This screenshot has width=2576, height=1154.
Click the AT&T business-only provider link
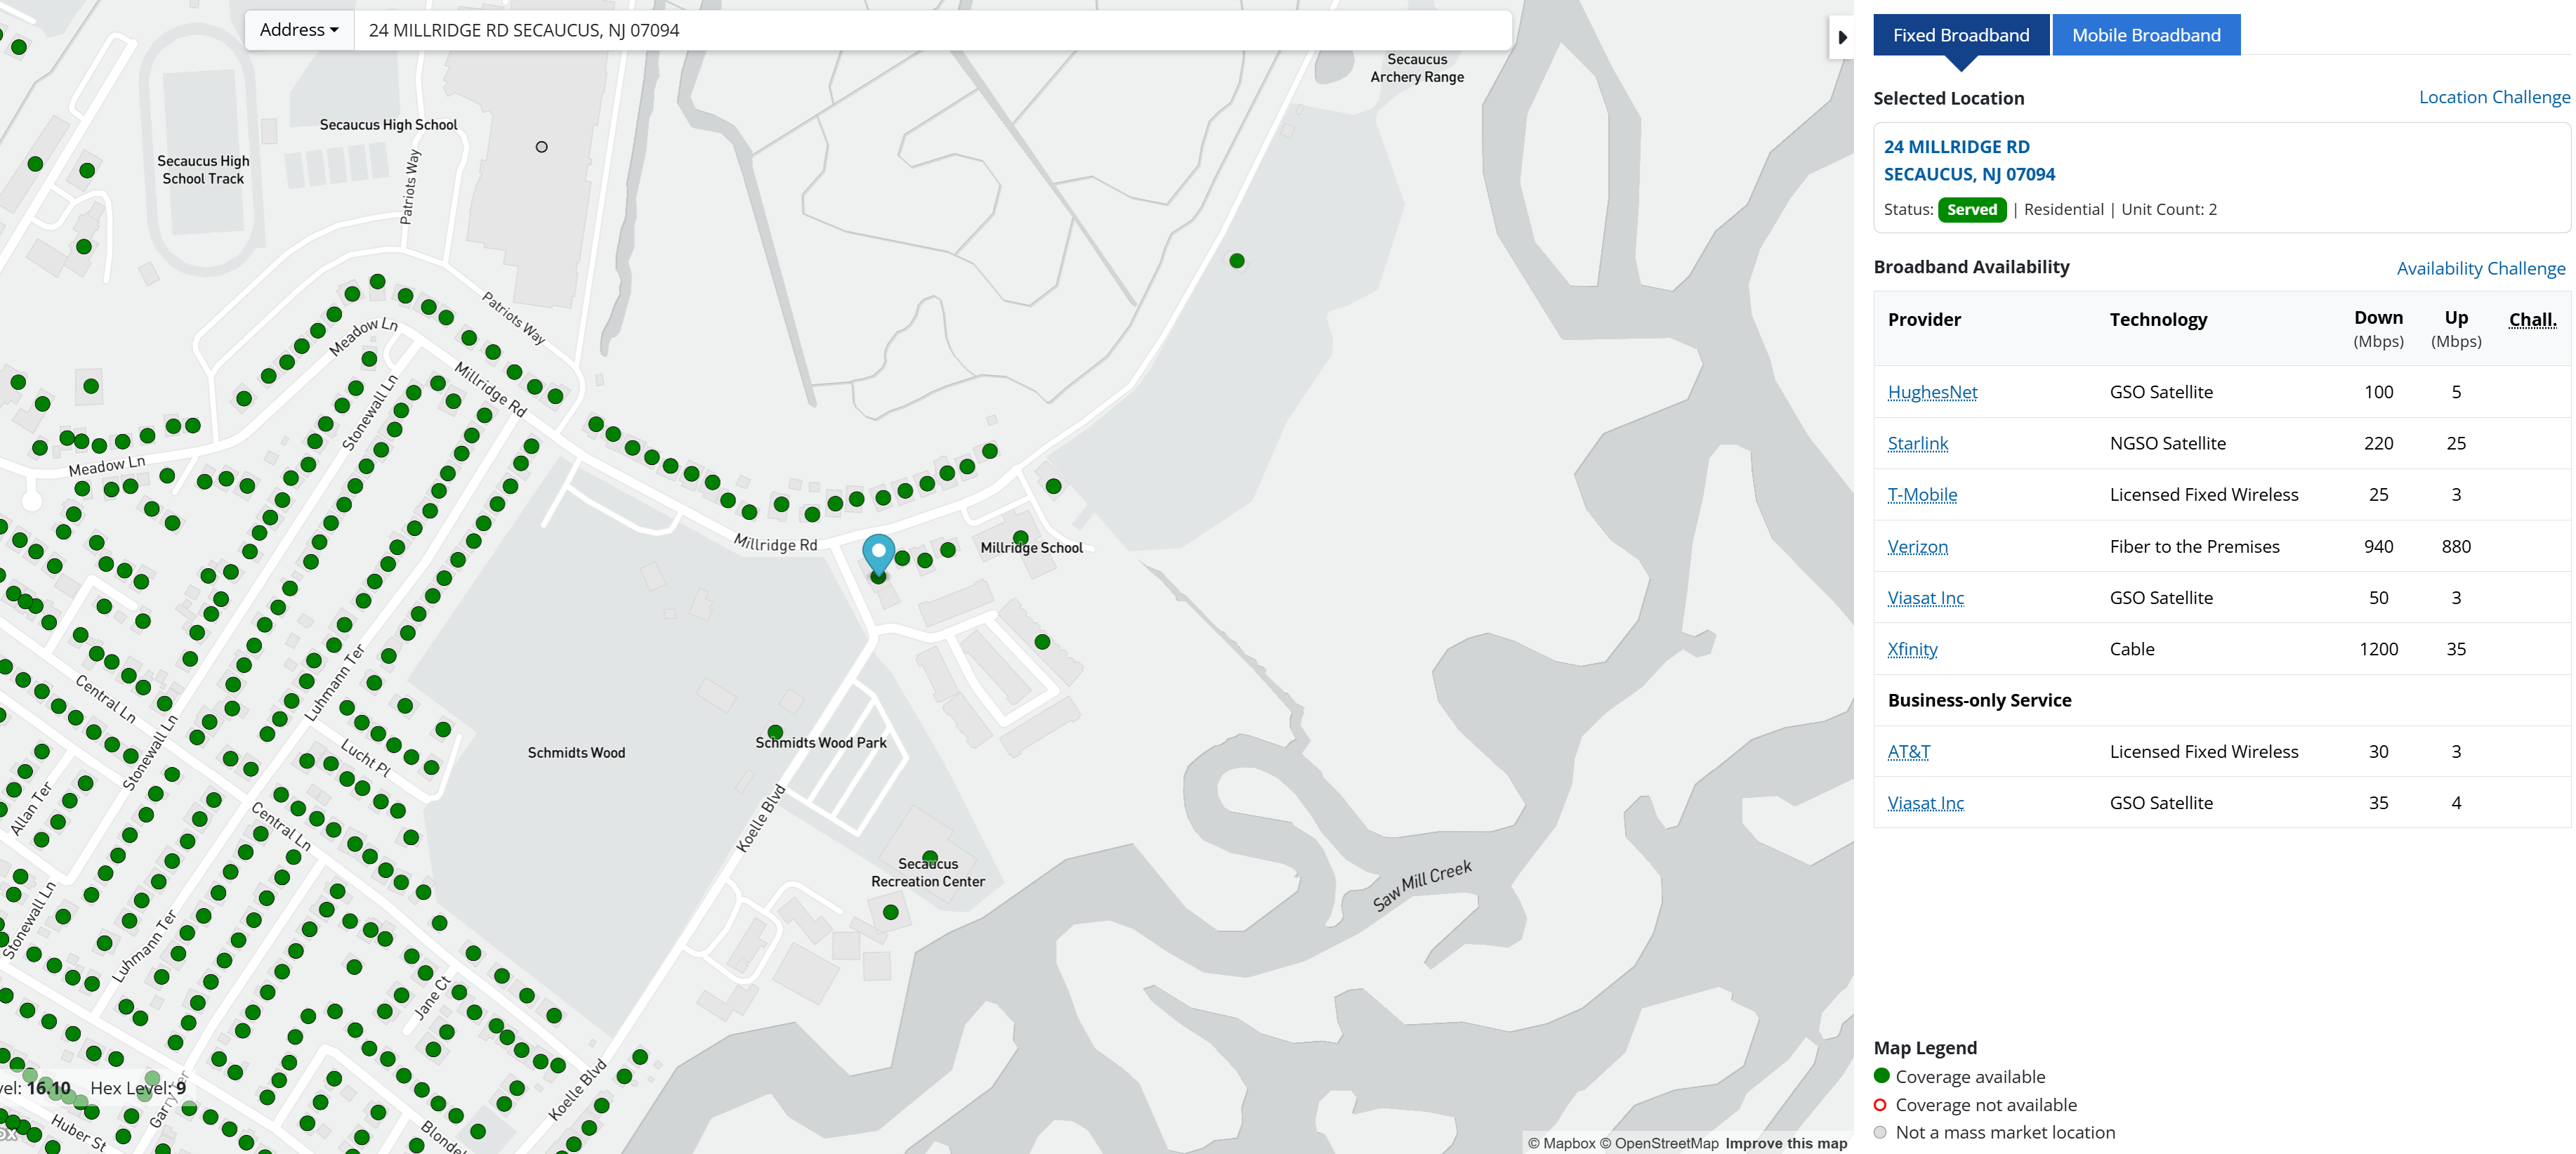1908,752
